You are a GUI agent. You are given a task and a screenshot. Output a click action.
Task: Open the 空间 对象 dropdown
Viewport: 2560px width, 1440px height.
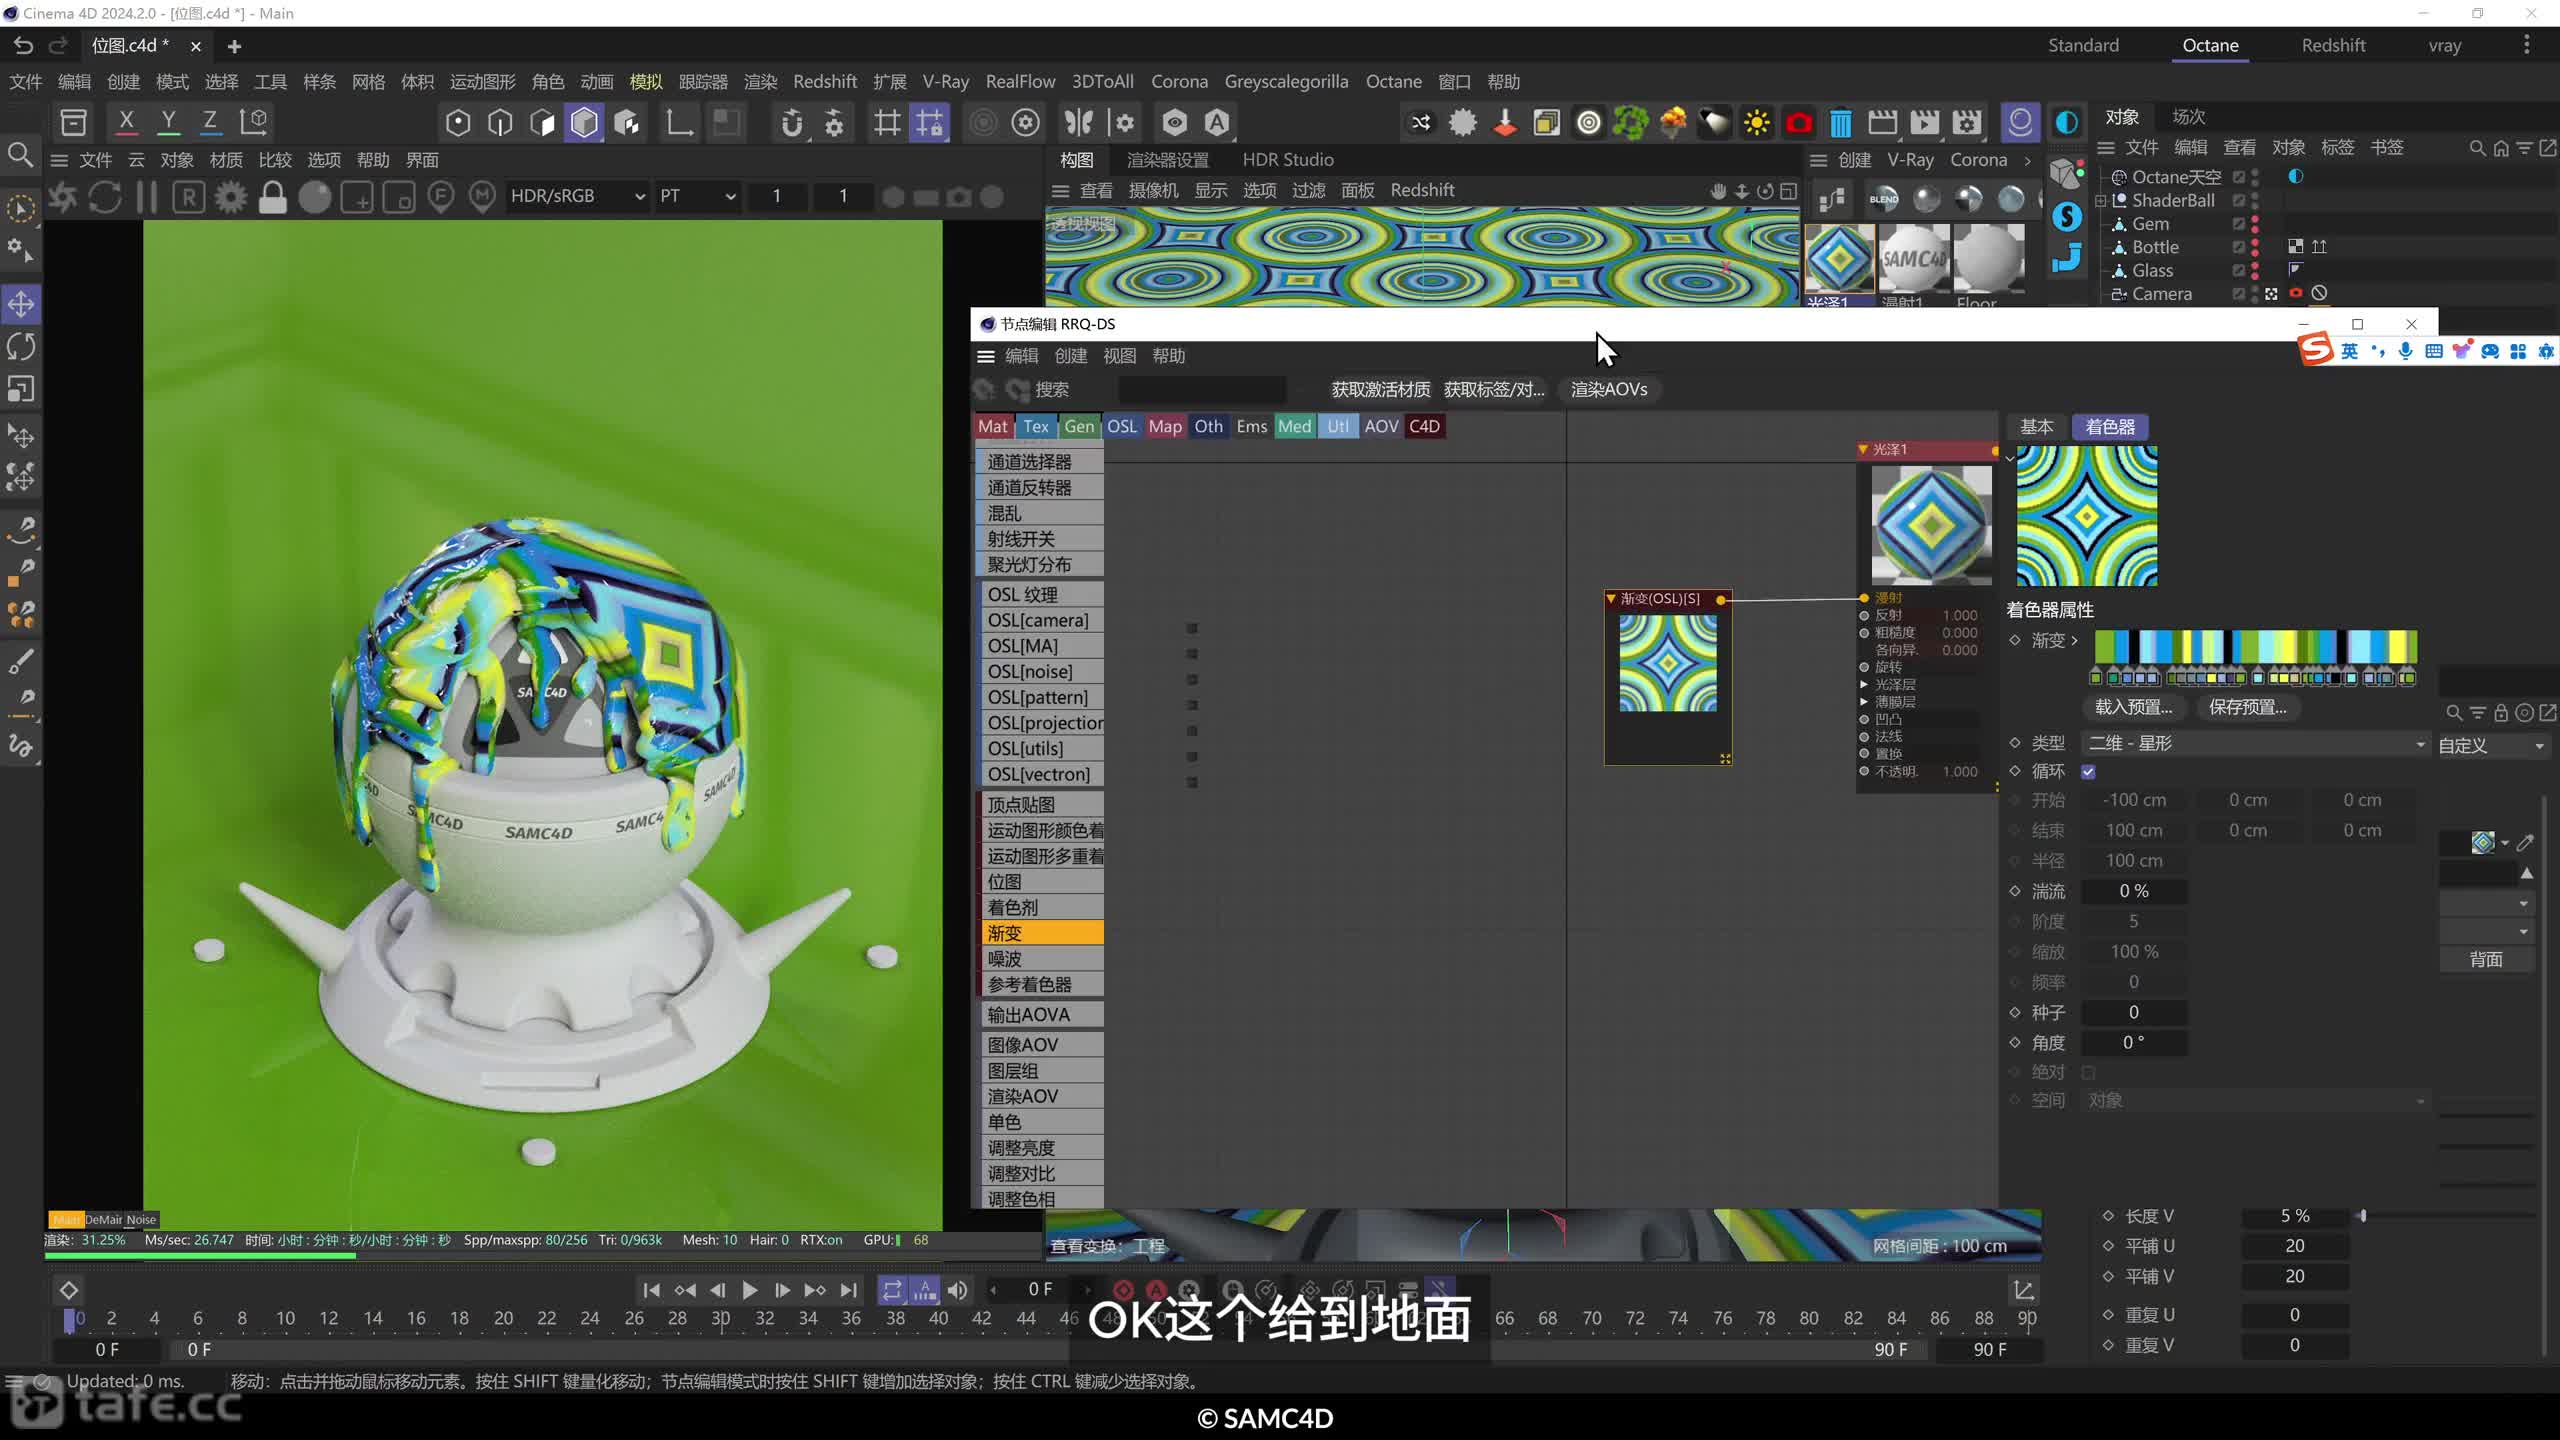2255,1100
